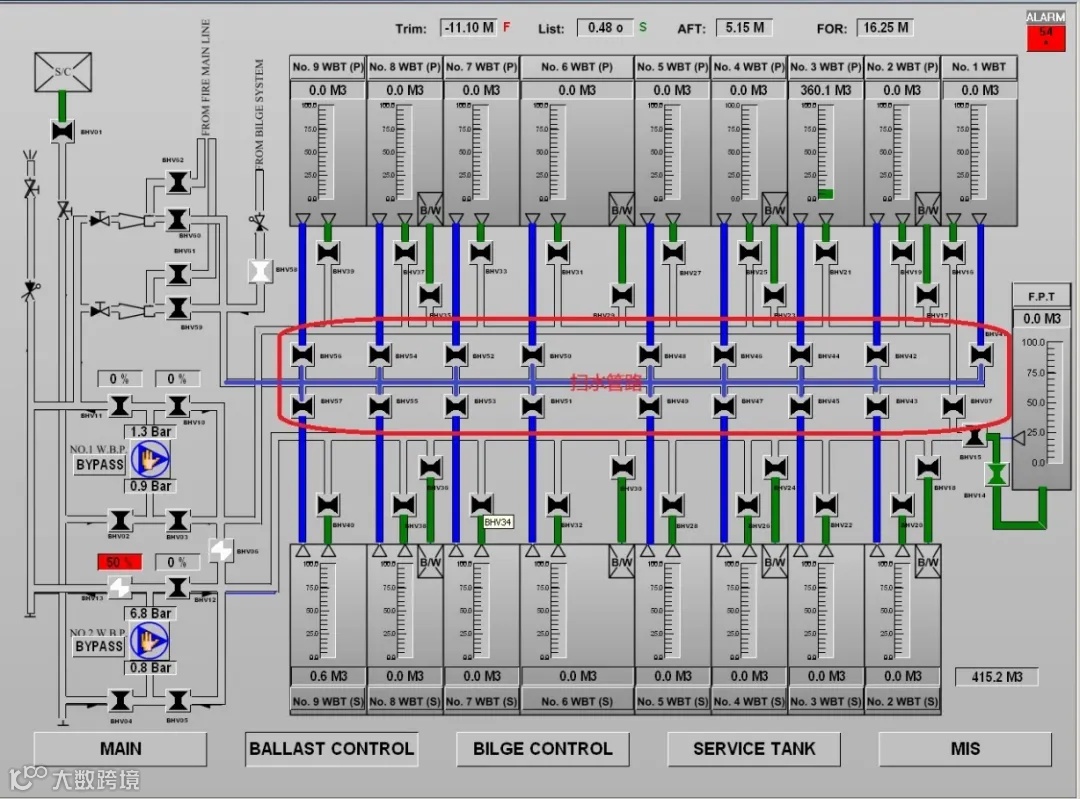The height and width of the screenshot is (799, 1080).
Task: Click valve BHV11 above No.1 ballast pump
Action: click(x=120, y=406)
